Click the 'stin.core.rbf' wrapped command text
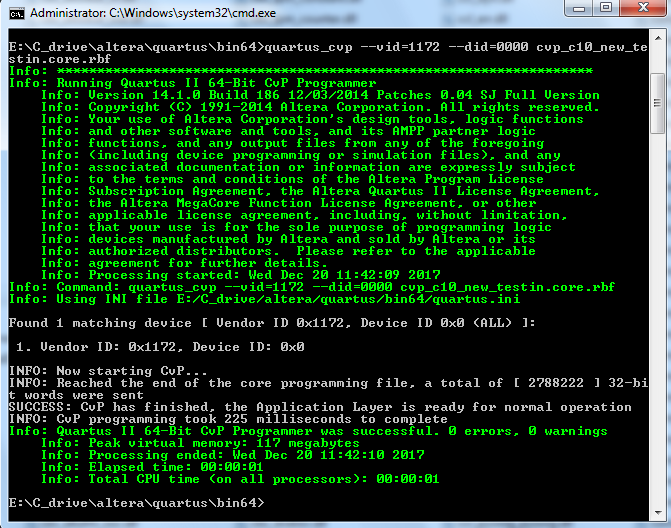The width and height of the screenshot is (671, 528). click(60, 59)
